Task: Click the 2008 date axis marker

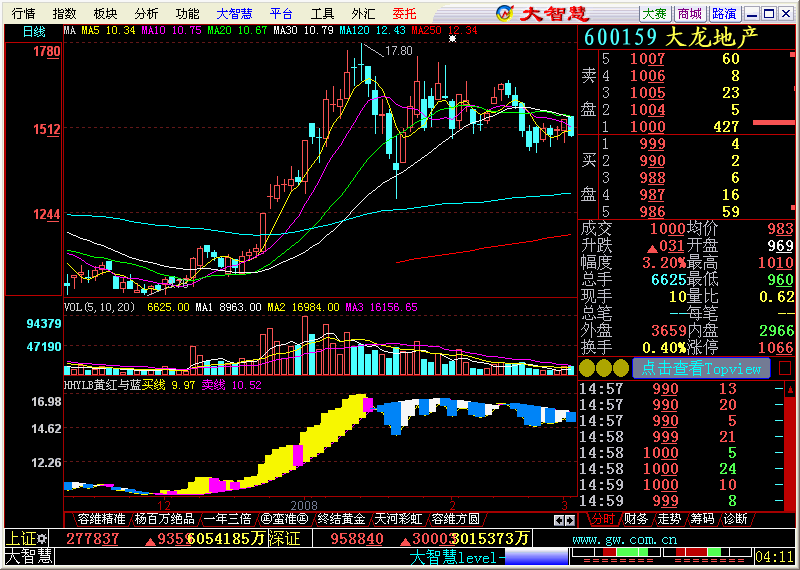Action: (304, 506)
